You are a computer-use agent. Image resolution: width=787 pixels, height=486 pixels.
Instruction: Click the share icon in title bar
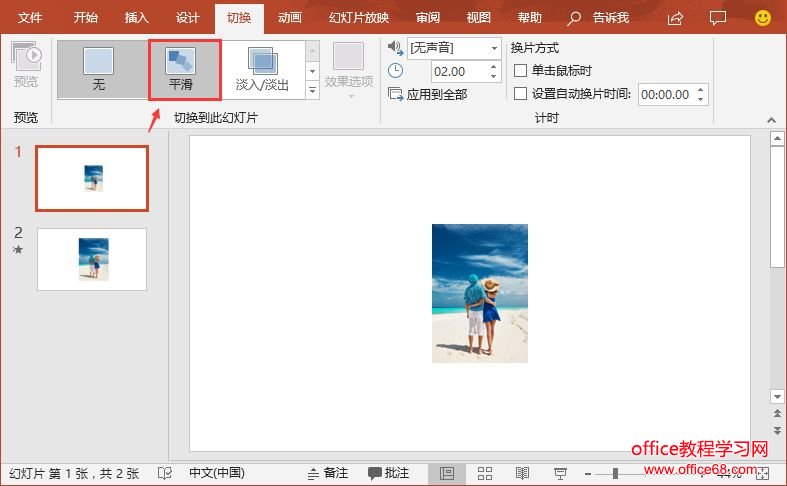[x=675, y=18]
